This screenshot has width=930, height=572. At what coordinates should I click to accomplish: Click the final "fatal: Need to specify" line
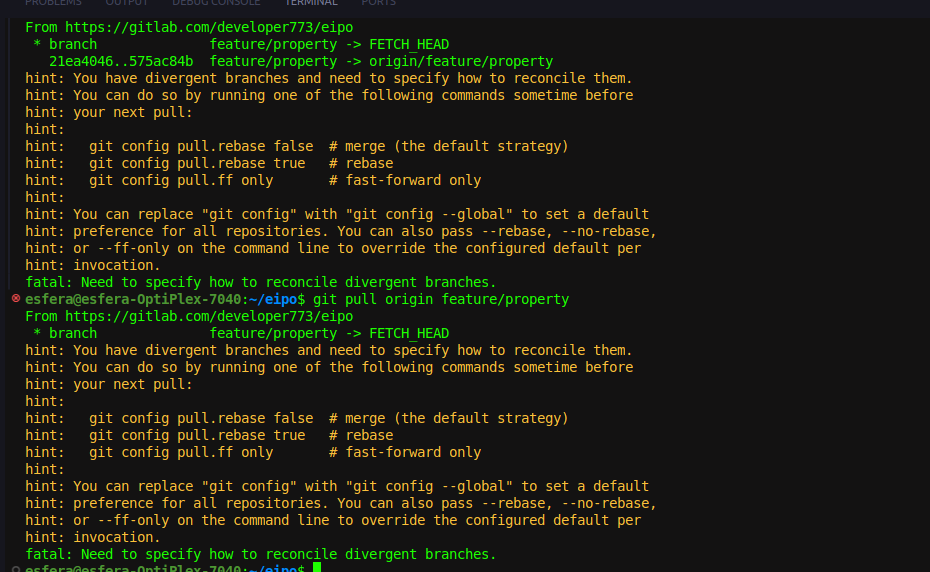[261, 554]
